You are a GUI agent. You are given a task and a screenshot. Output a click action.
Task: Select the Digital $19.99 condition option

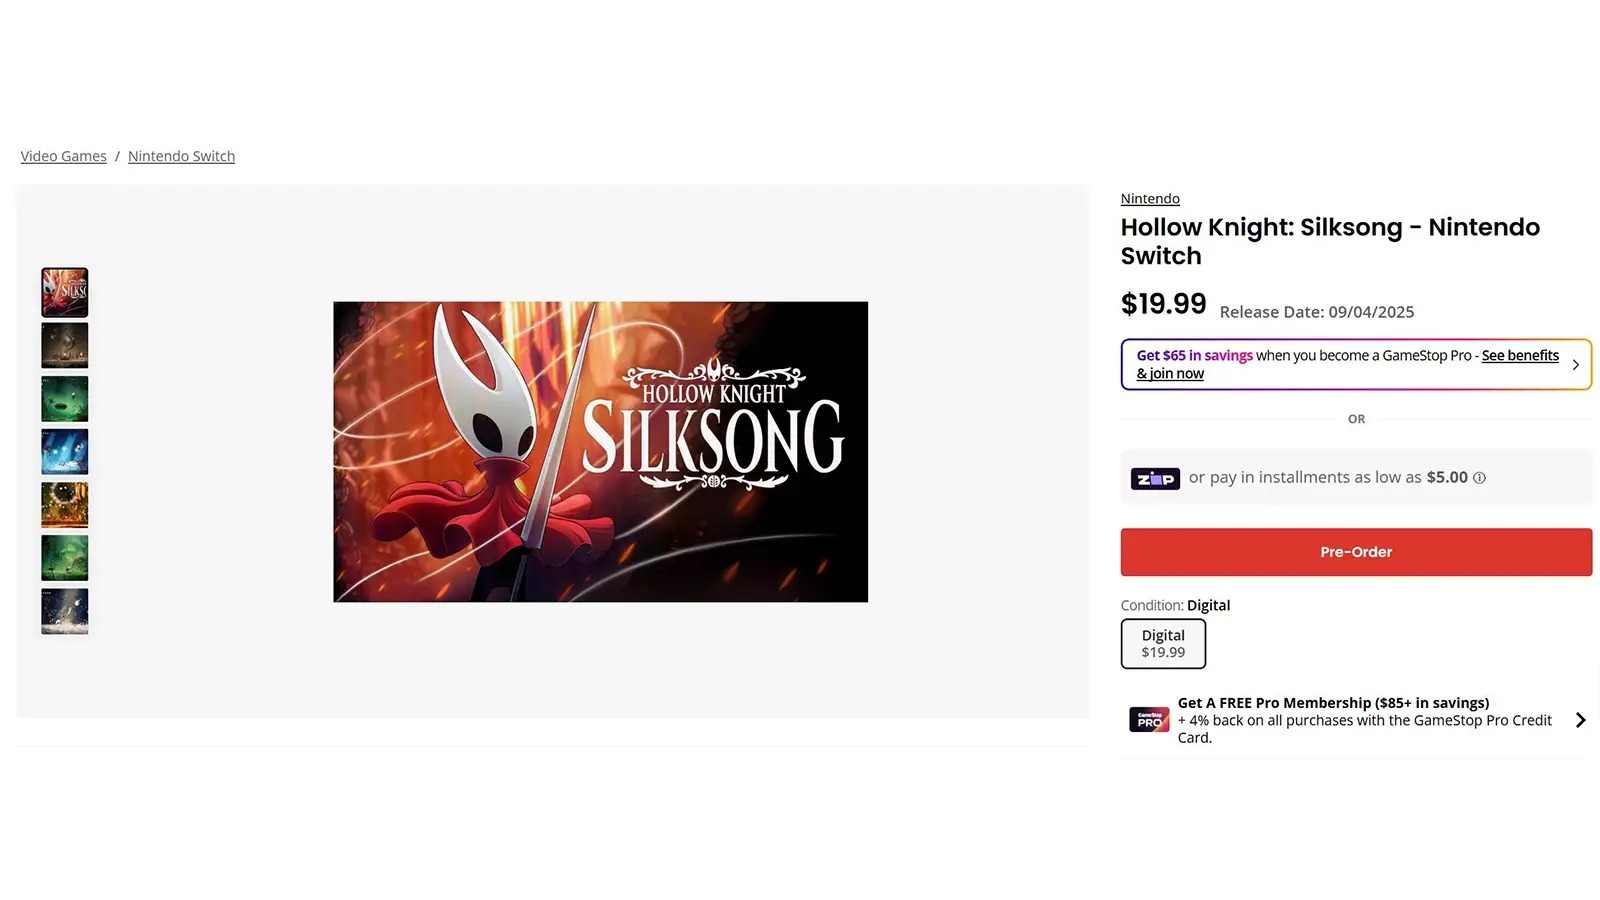coord(1163,643)
